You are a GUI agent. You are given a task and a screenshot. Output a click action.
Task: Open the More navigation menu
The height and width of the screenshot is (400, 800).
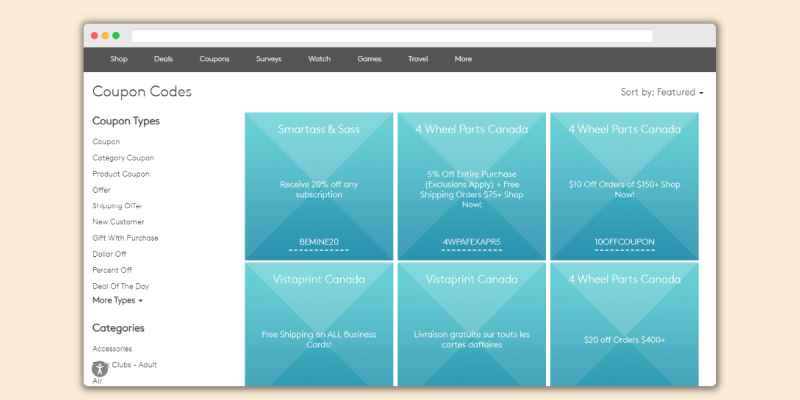[463, 59]
